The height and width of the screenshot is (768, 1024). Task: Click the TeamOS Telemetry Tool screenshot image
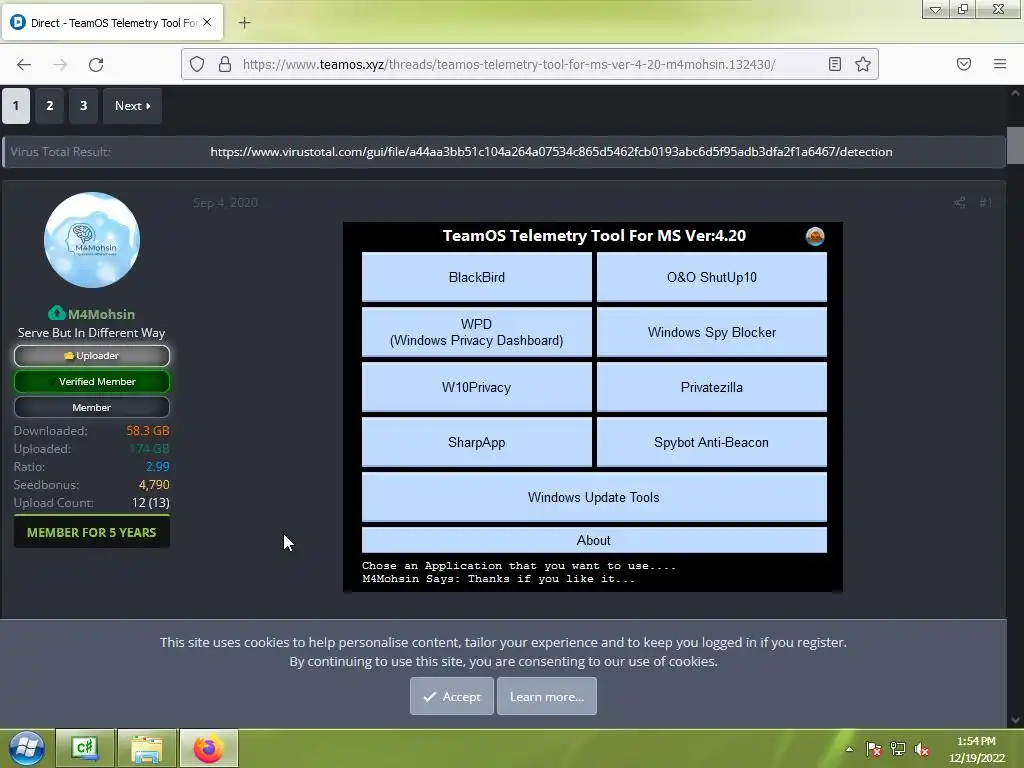593,407
